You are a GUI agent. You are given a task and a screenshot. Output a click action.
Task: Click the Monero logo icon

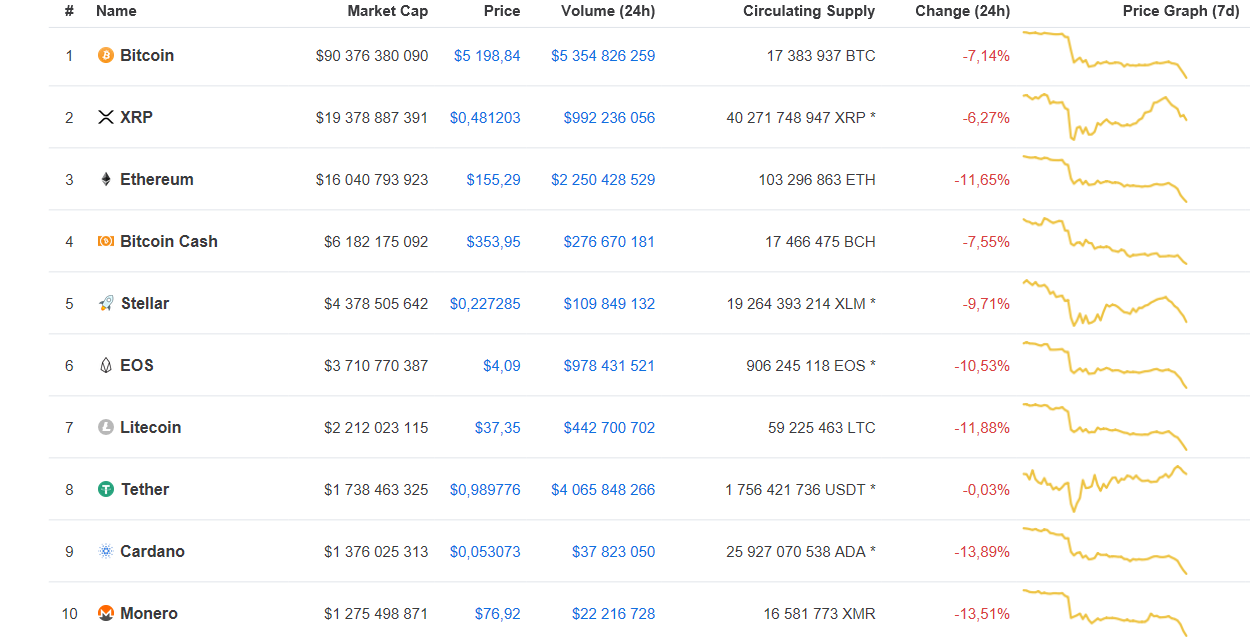(x=106, y=614)
